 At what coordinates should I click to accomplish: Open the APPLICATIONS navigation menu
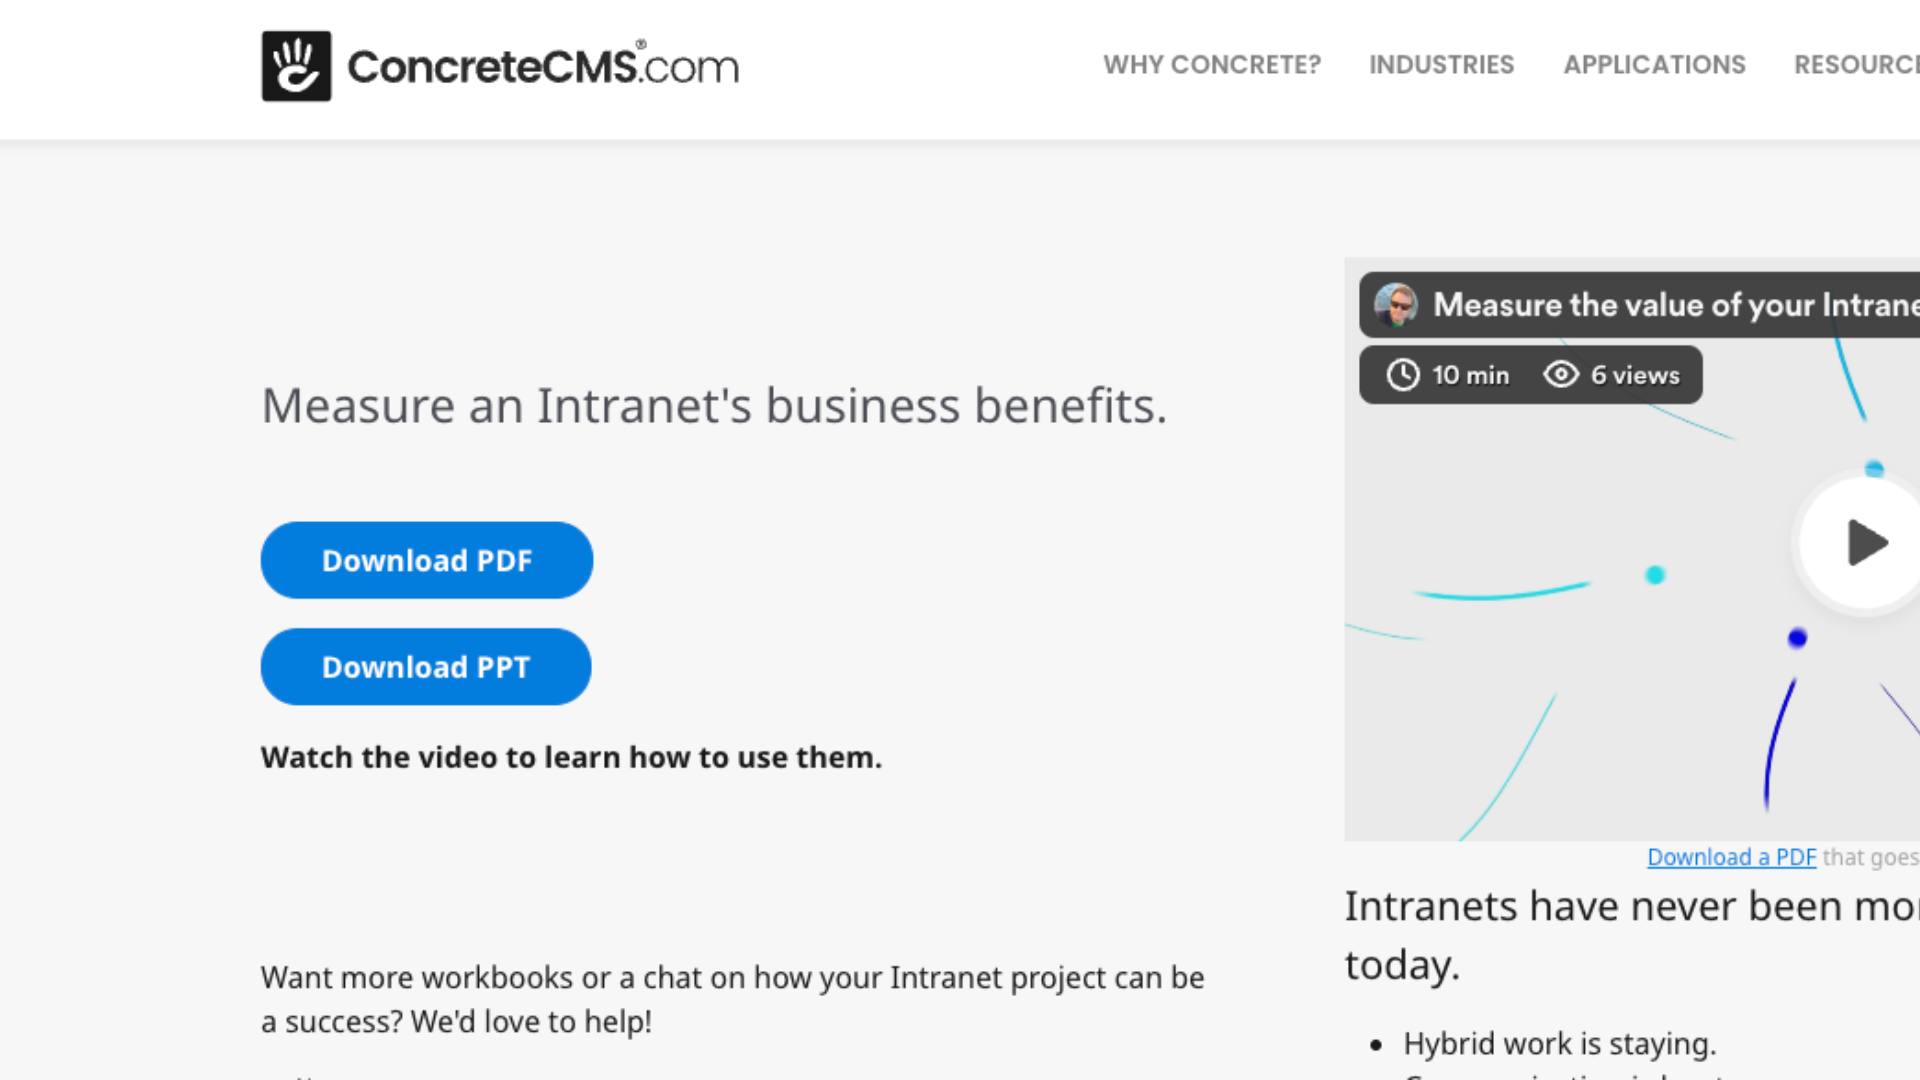1654,65
